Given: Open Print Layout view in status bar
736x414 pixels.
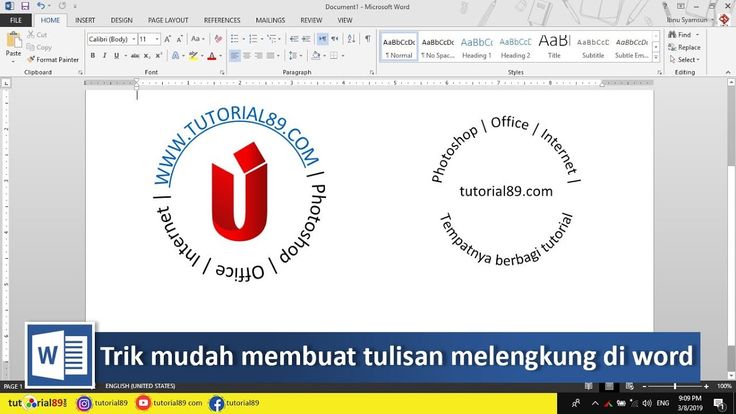Looking at the screenshot, I should coord(609,386).
